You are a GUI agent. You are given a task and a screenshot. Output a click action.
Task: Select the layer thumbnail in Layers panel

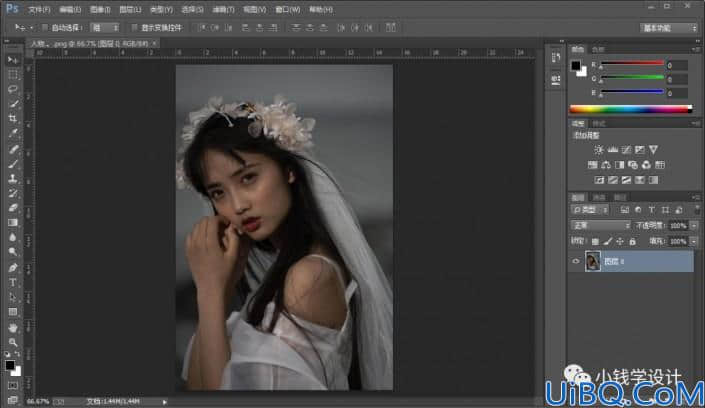click(593, 261)
